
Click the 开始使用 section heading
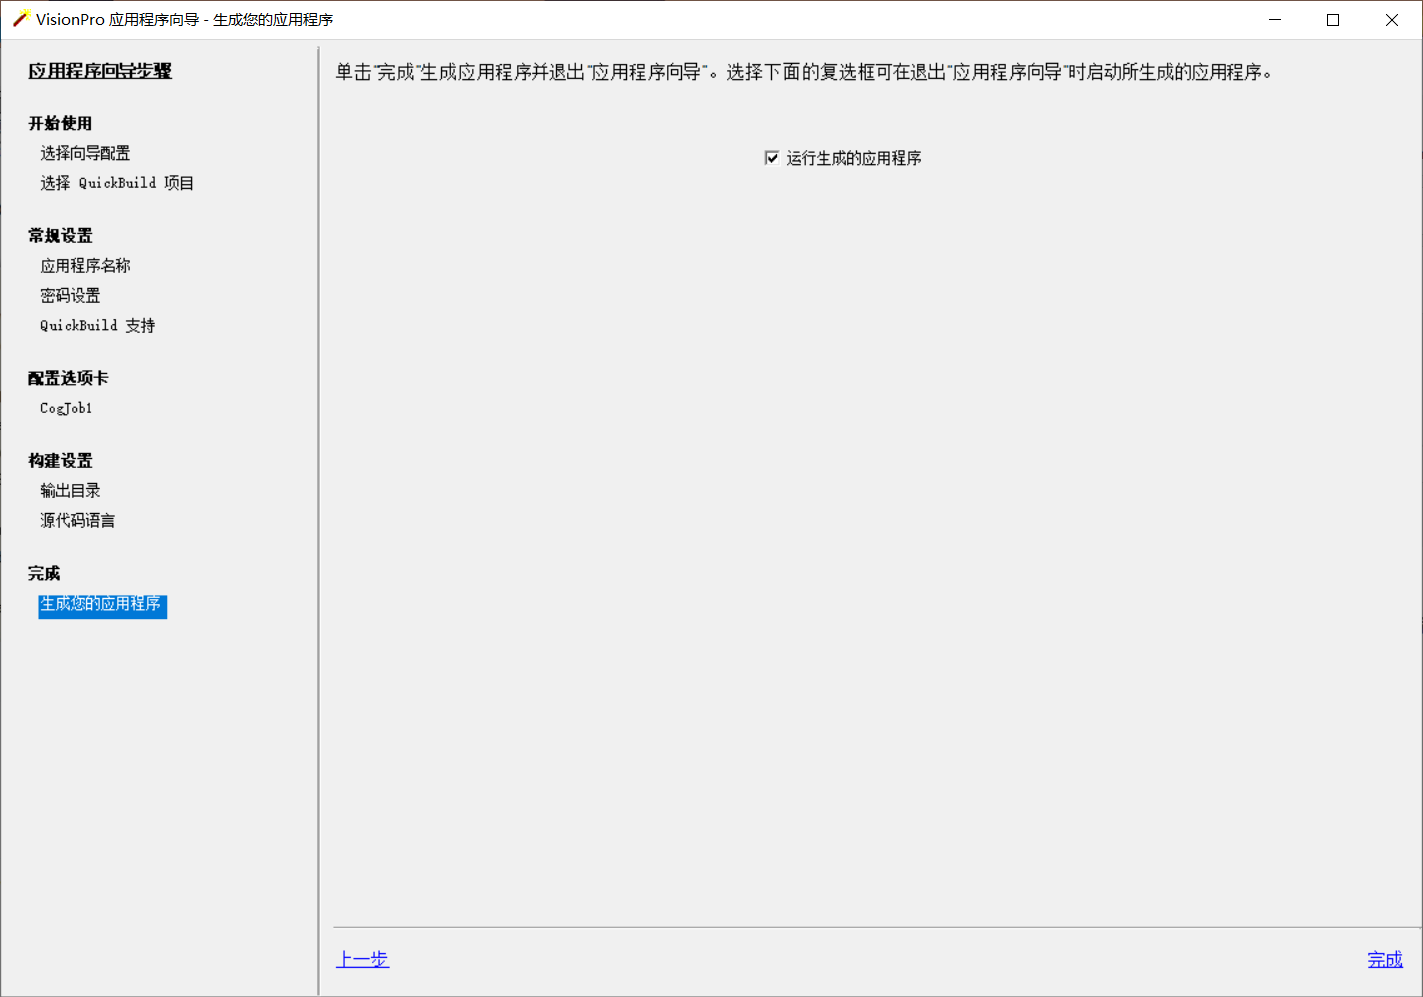click(x=59, y=123)
